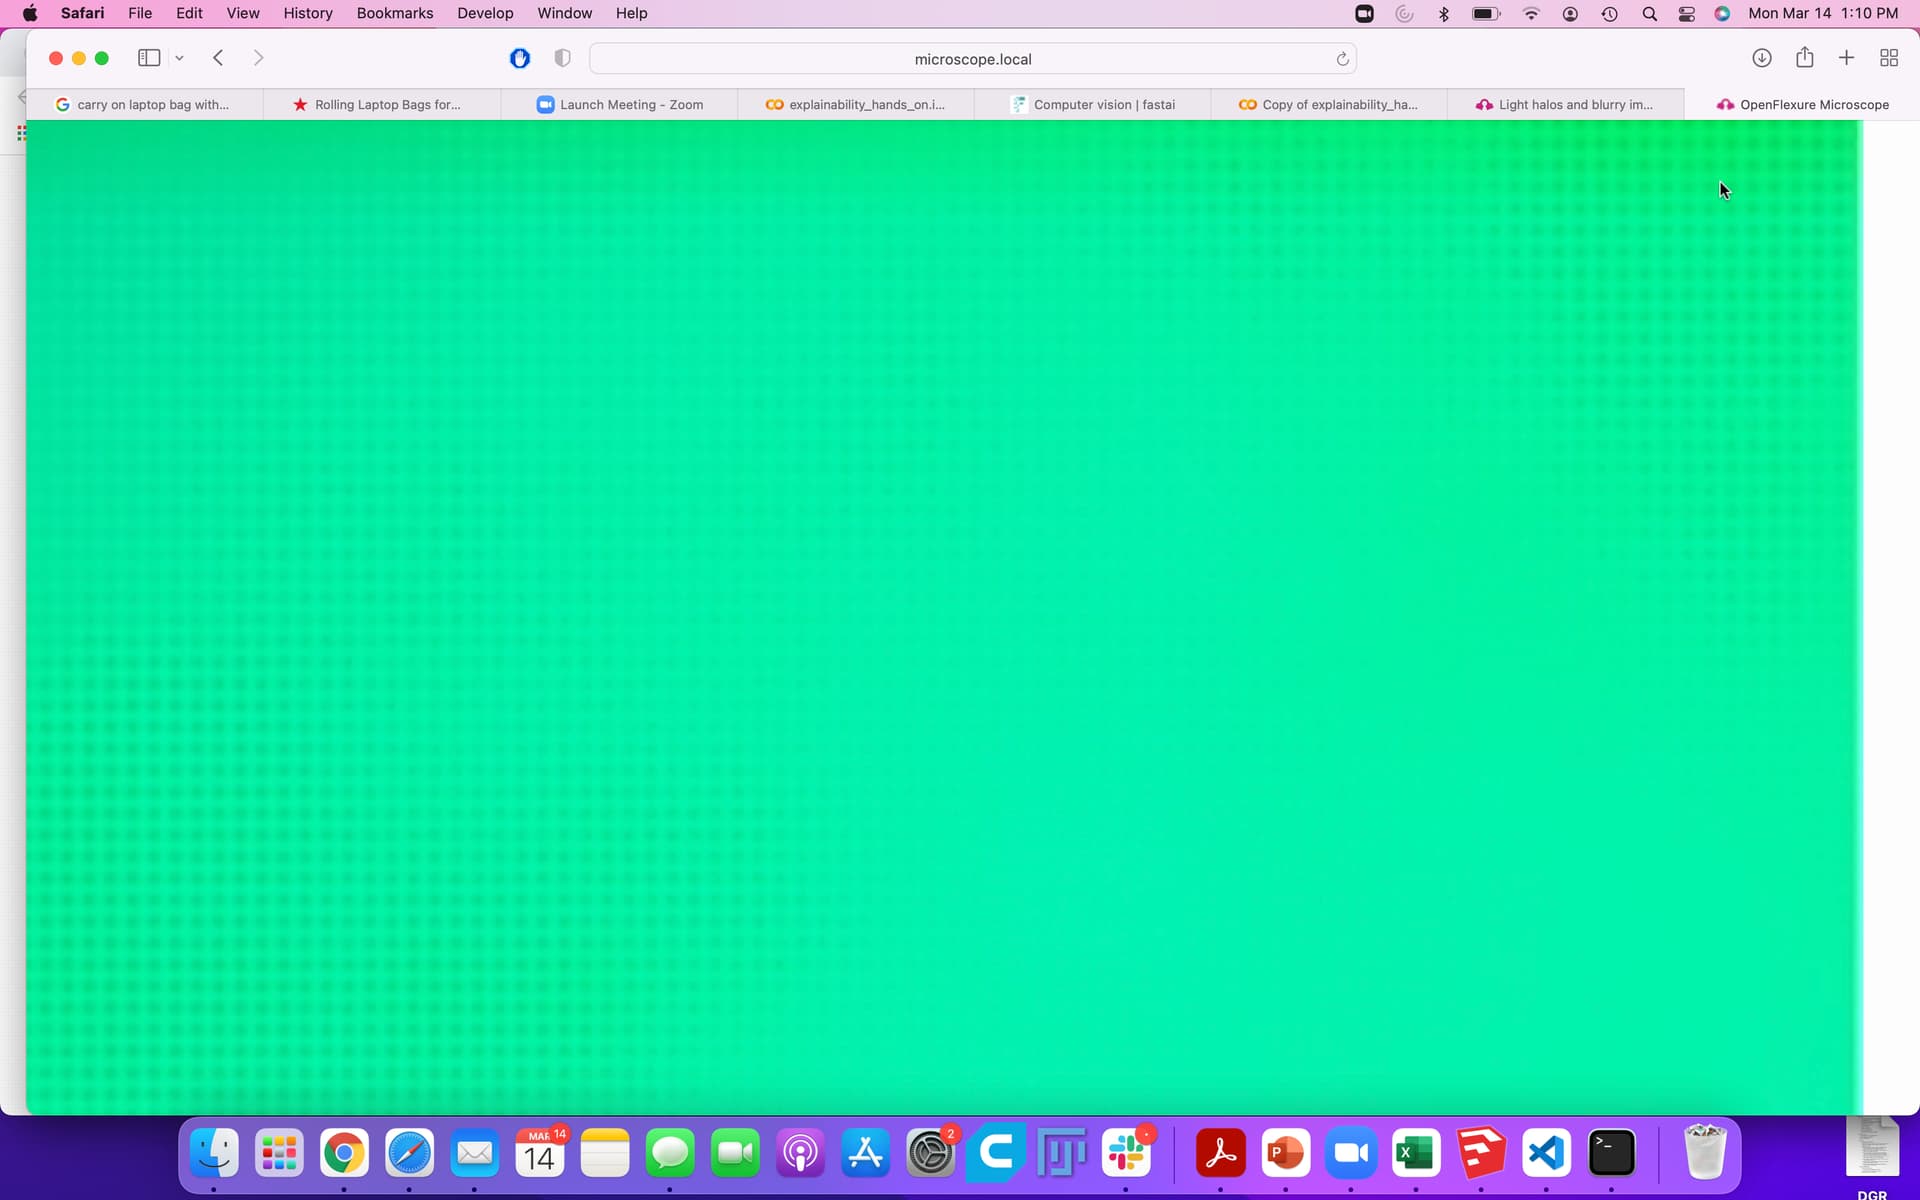Screen dimensions: 1920x1200
Task: Switch to explainability_hands_on.i... tab
Action: coord(856,104)
